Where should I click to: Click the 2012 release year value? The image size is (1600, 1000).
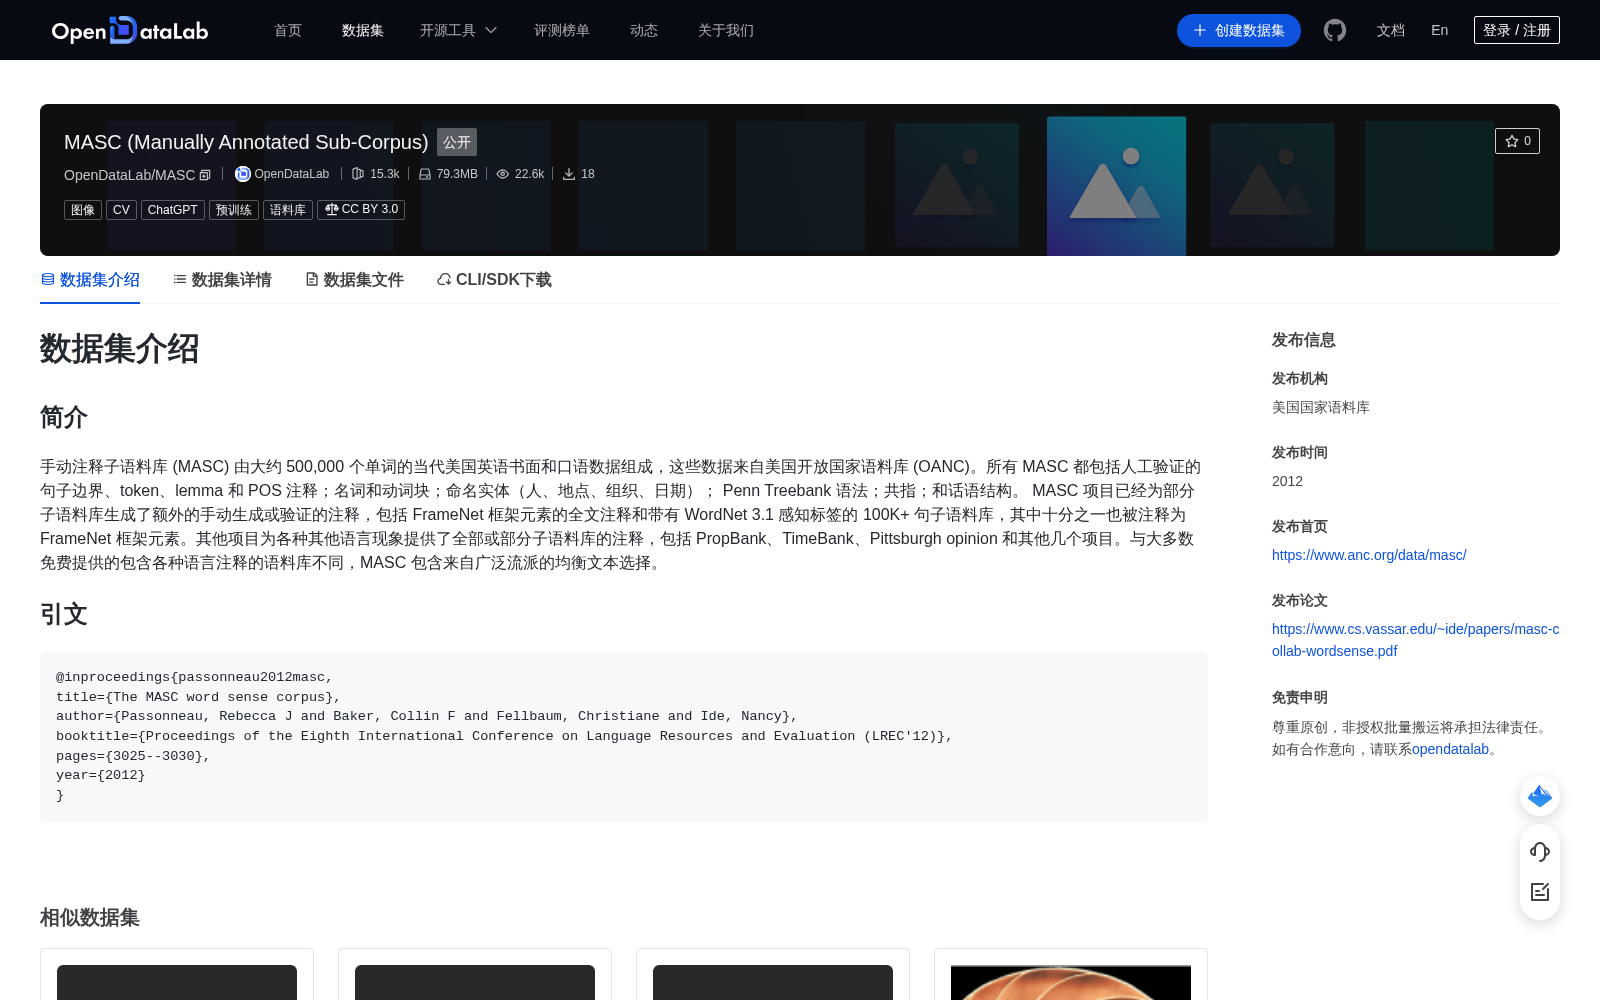point(1287,481)
